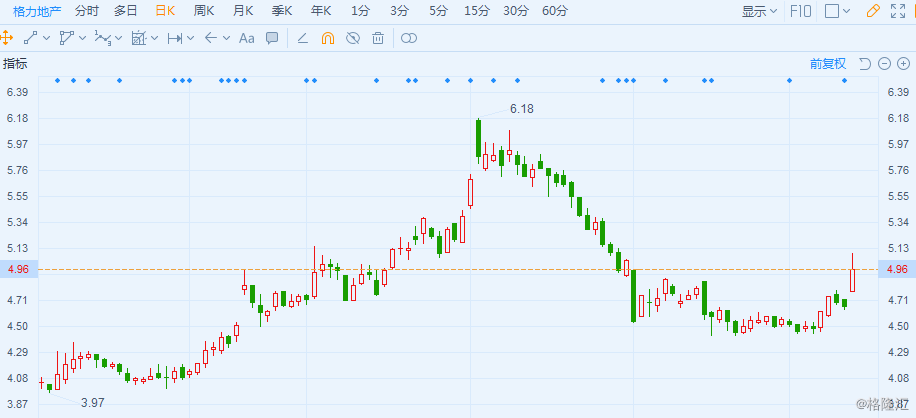This screenshot has width=916, height=418.
Task: Toggle hide drawings eye icon
Action: (x=352, y=39)
